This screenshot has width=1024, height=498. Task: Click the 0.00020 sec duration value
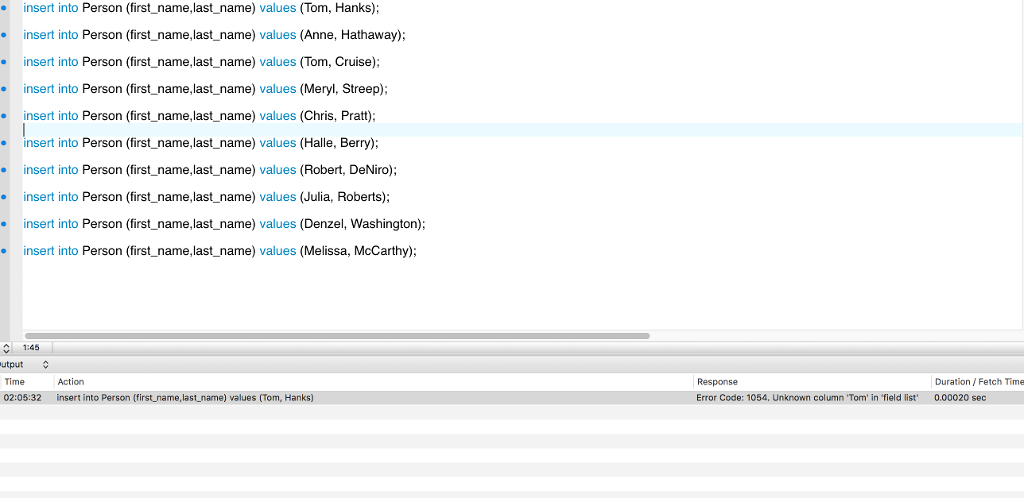click(960, 397)
